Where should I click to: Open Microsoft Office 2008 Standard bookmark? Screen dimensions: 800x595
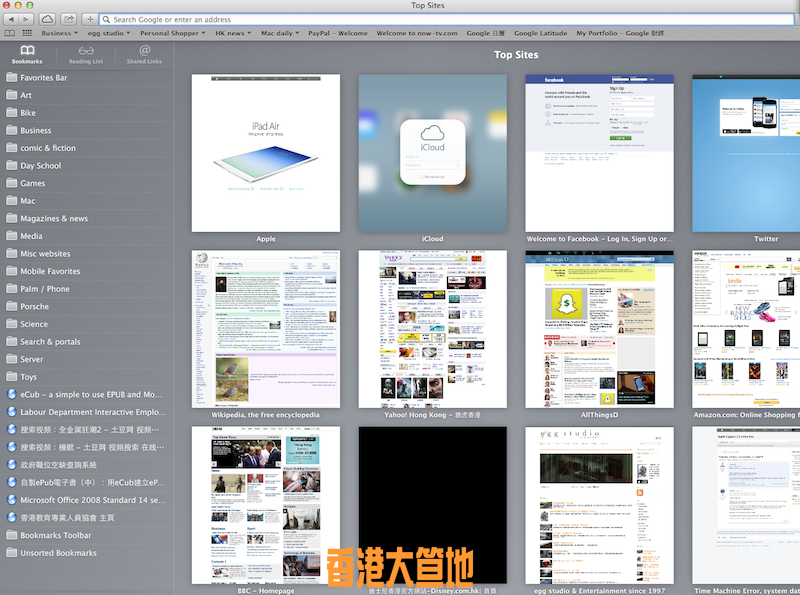[x=87, y=500]
